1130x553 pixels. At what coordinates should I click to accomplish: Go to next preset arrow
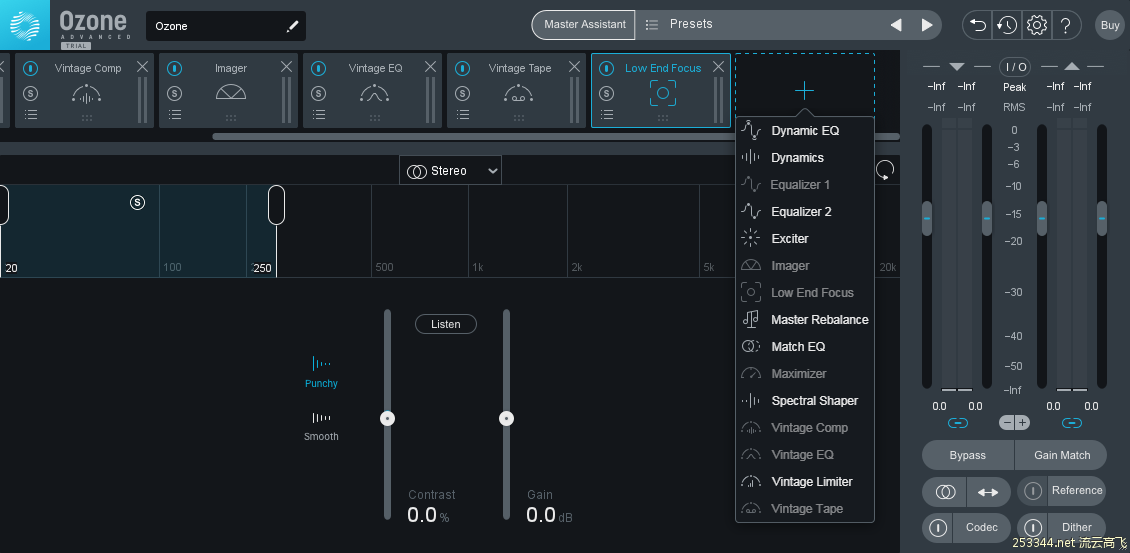click(x=927, y=25)
